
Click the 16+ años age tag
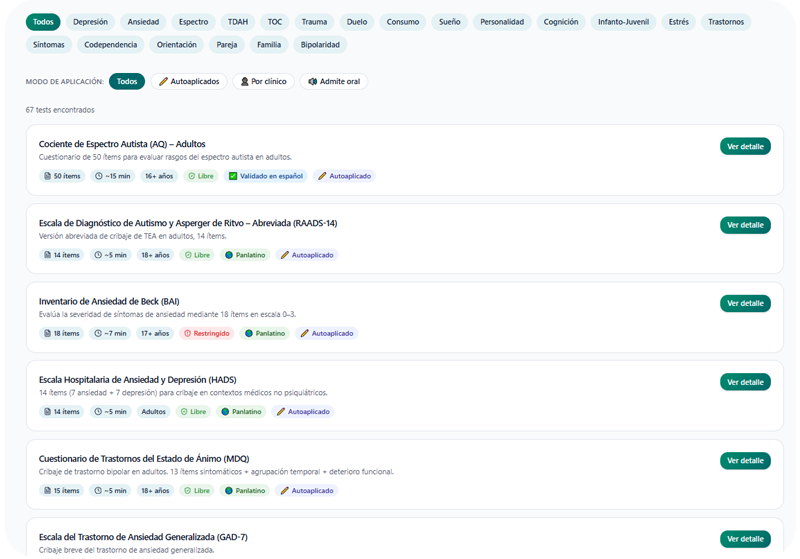[159, 176]
